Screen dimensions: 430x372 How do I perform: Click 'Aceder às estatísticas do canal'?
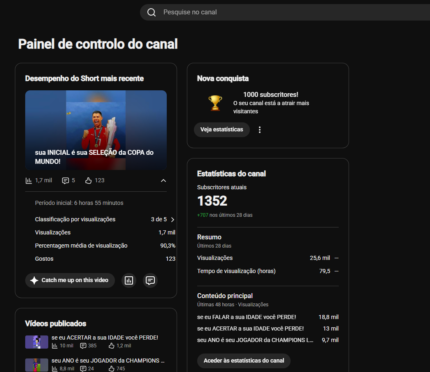click(x=244, y=361)
